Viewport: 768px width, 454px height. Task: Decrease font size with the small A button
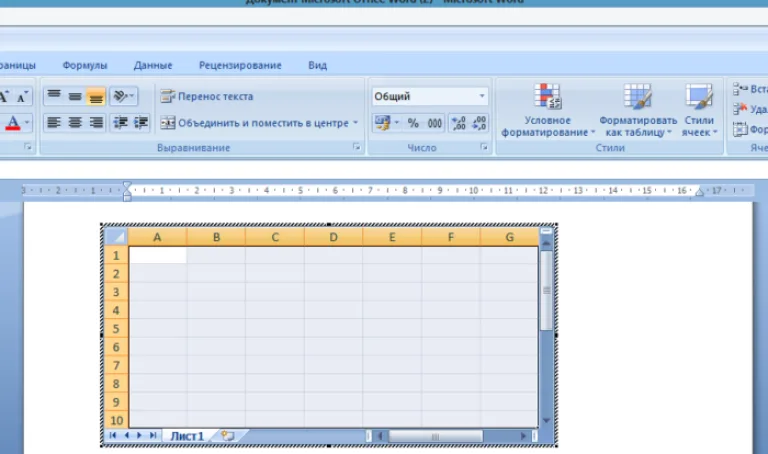tap(22, 96)
